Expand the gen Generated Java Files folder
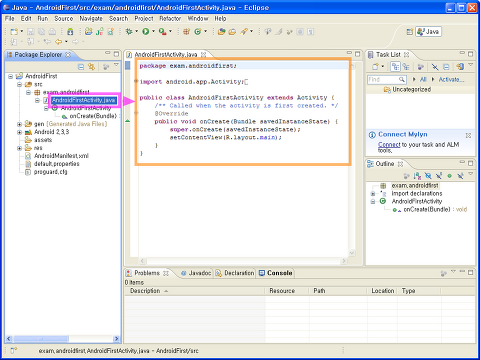Screen dimensions: 480x360 pos(20,124)
